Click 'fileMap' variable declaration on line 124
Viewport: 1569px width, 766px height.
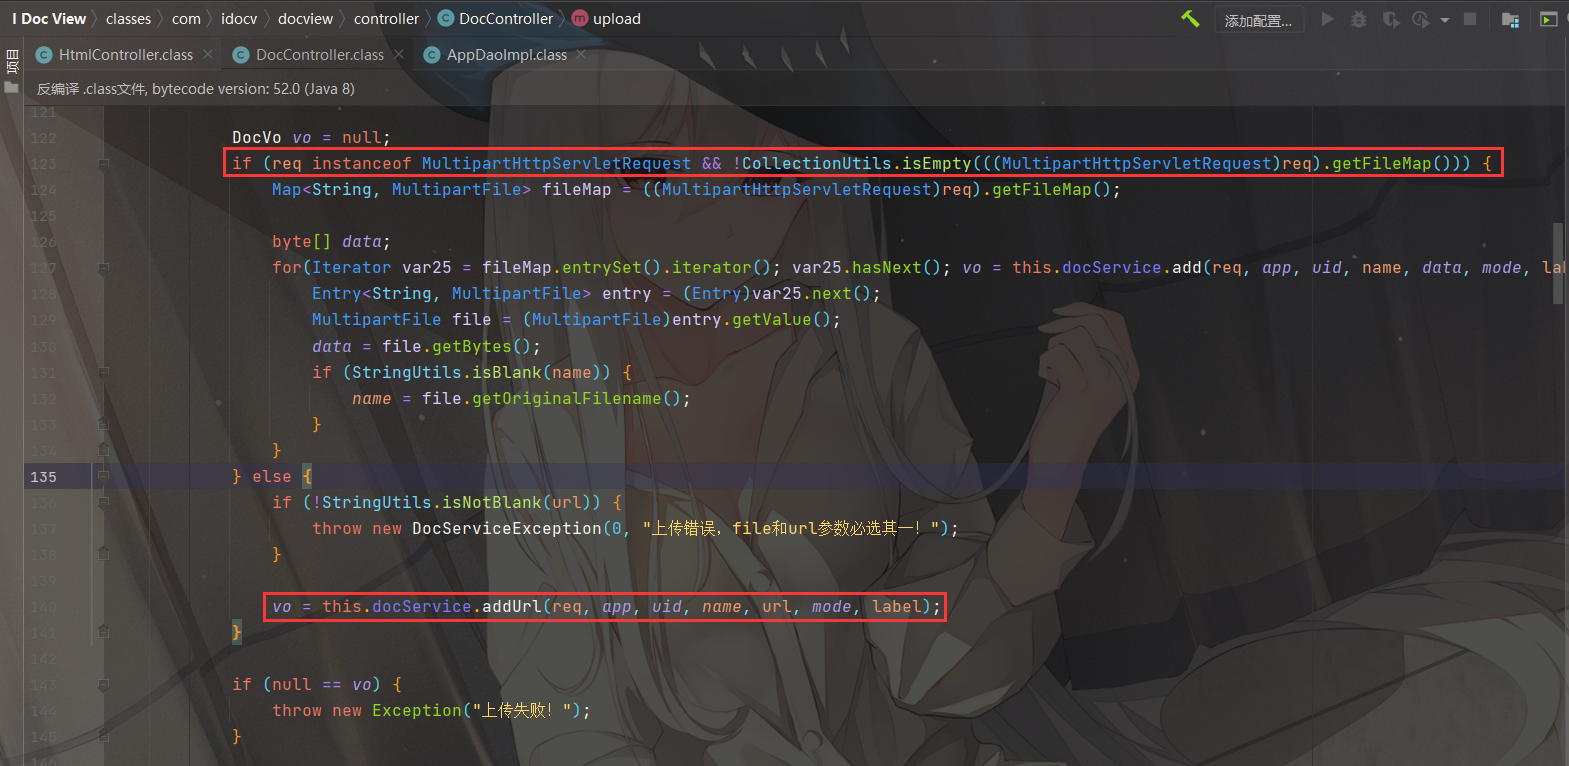click(576, 189)
